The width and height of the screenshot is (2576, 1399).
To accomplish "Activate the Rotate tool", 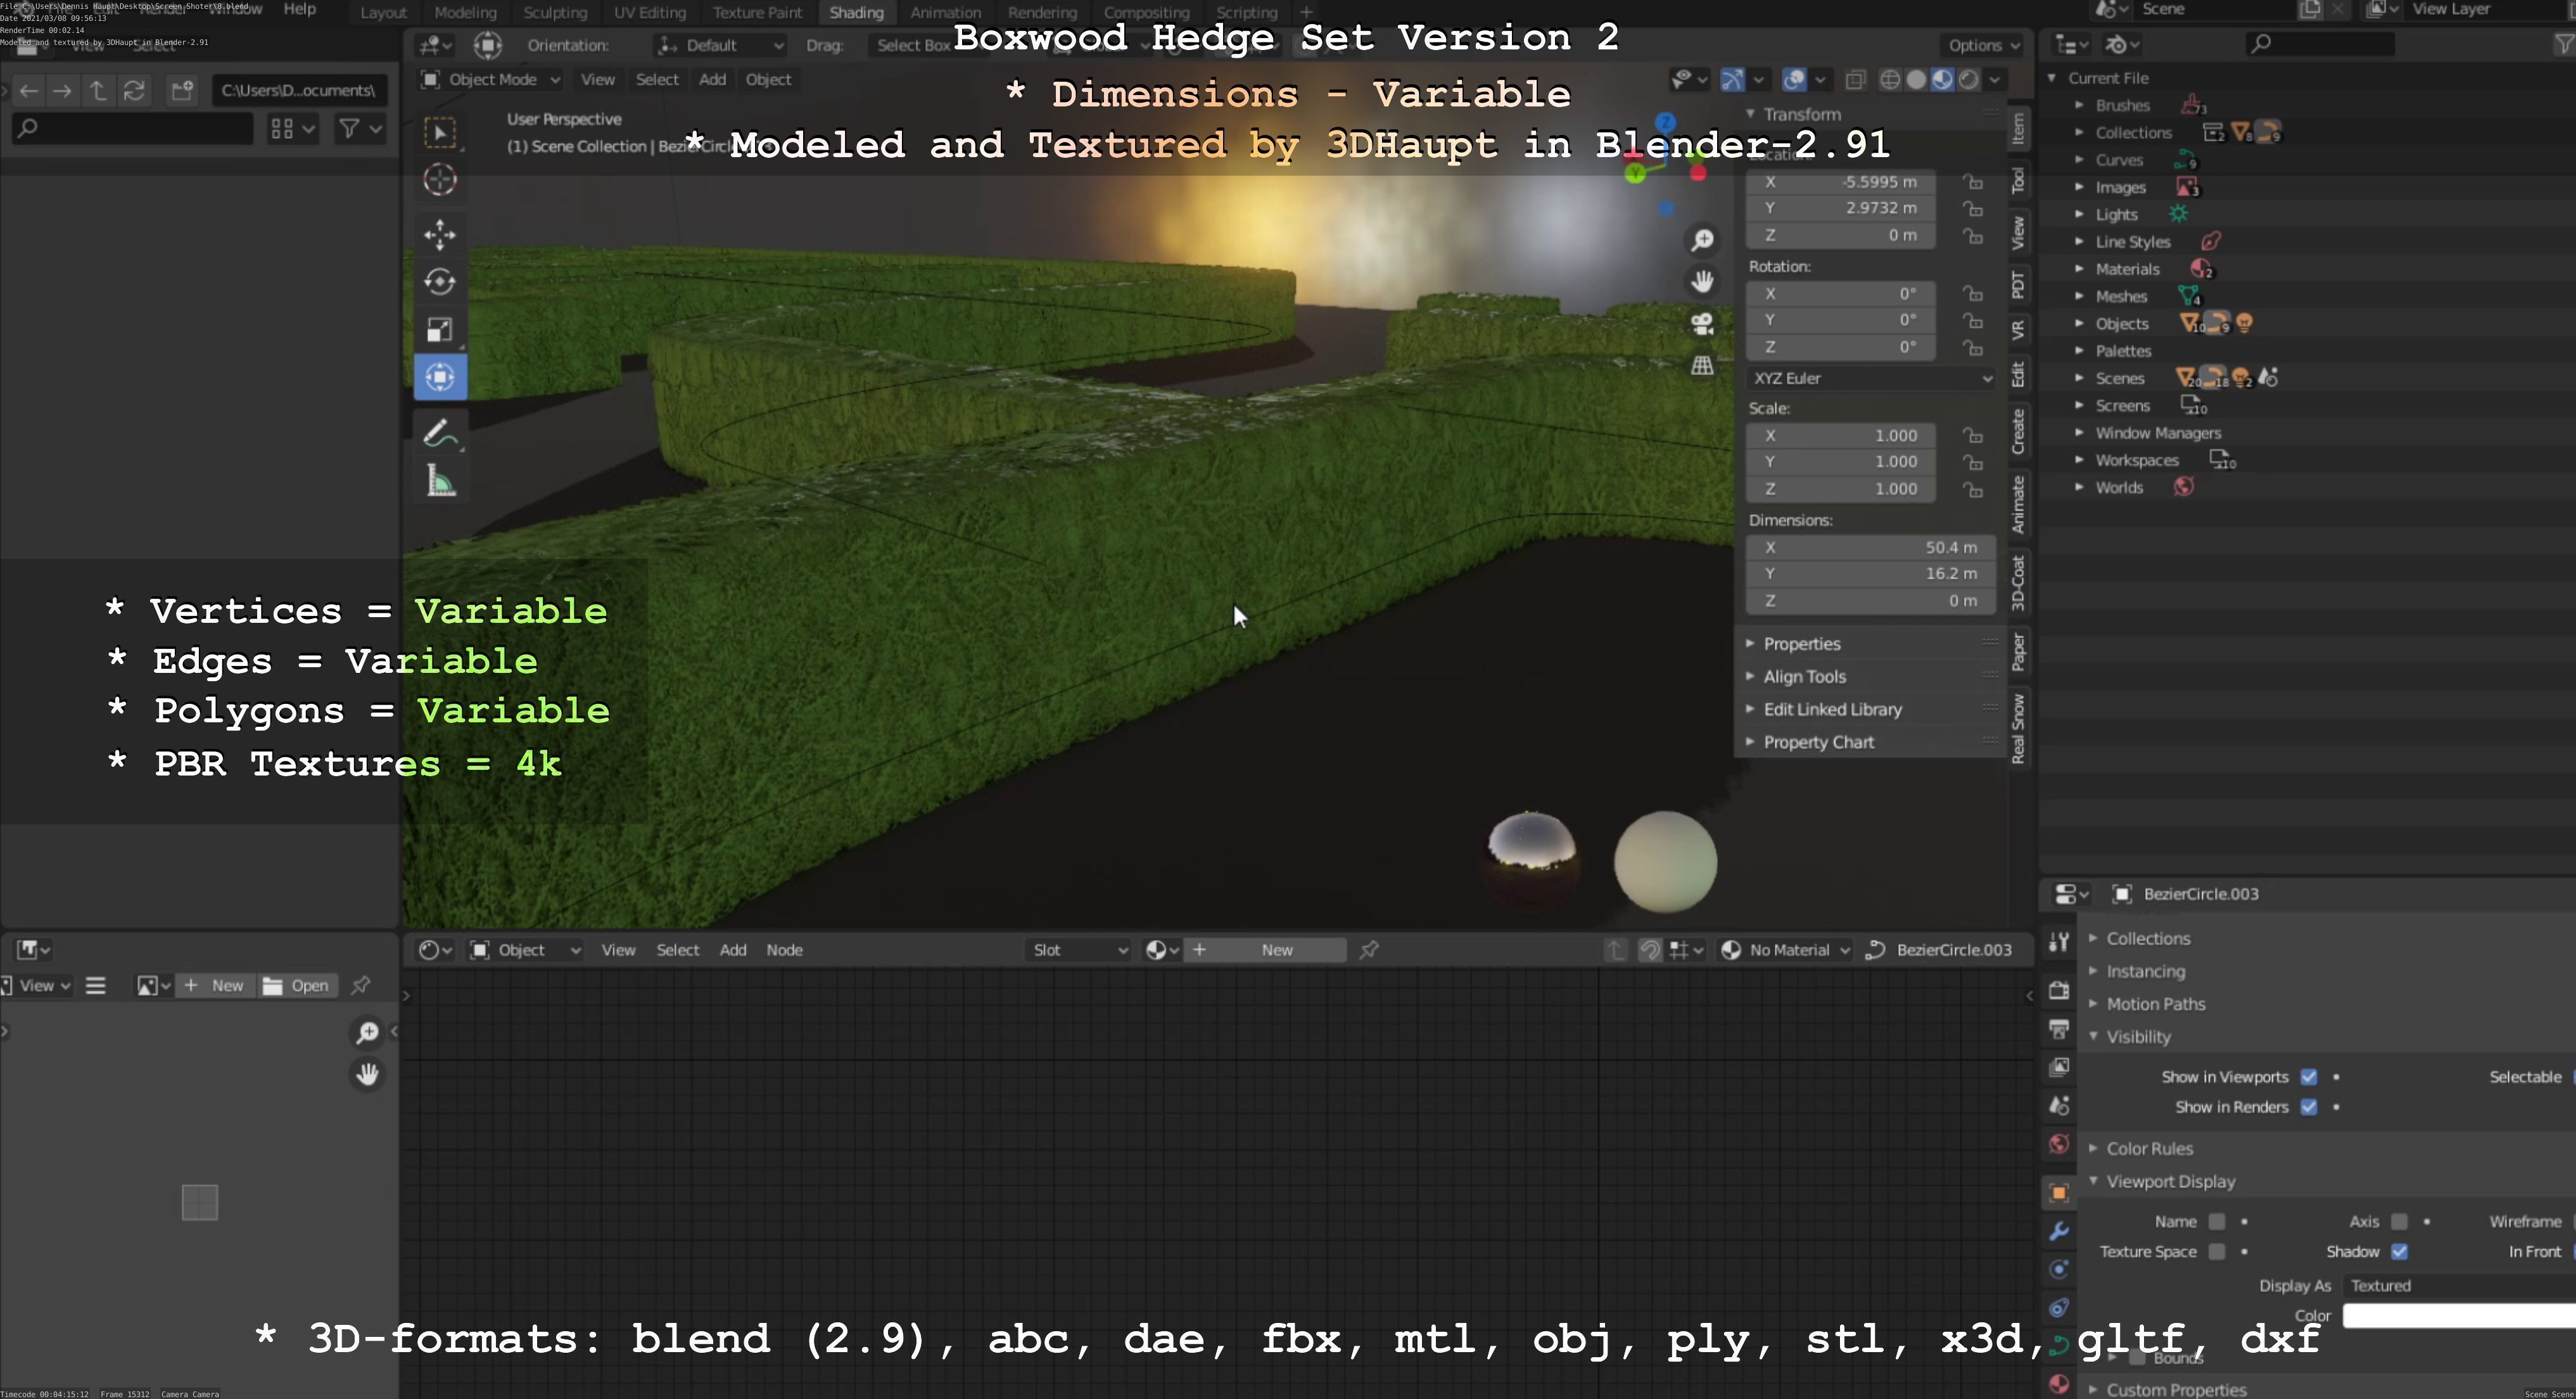I will (x=440, y=282).
